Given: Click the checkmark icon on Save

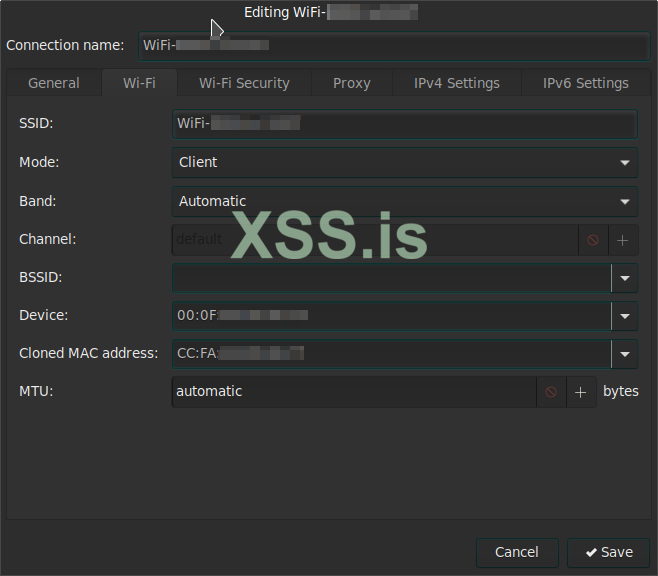Looking at the screenshot, I should click(x=592, y=552).
